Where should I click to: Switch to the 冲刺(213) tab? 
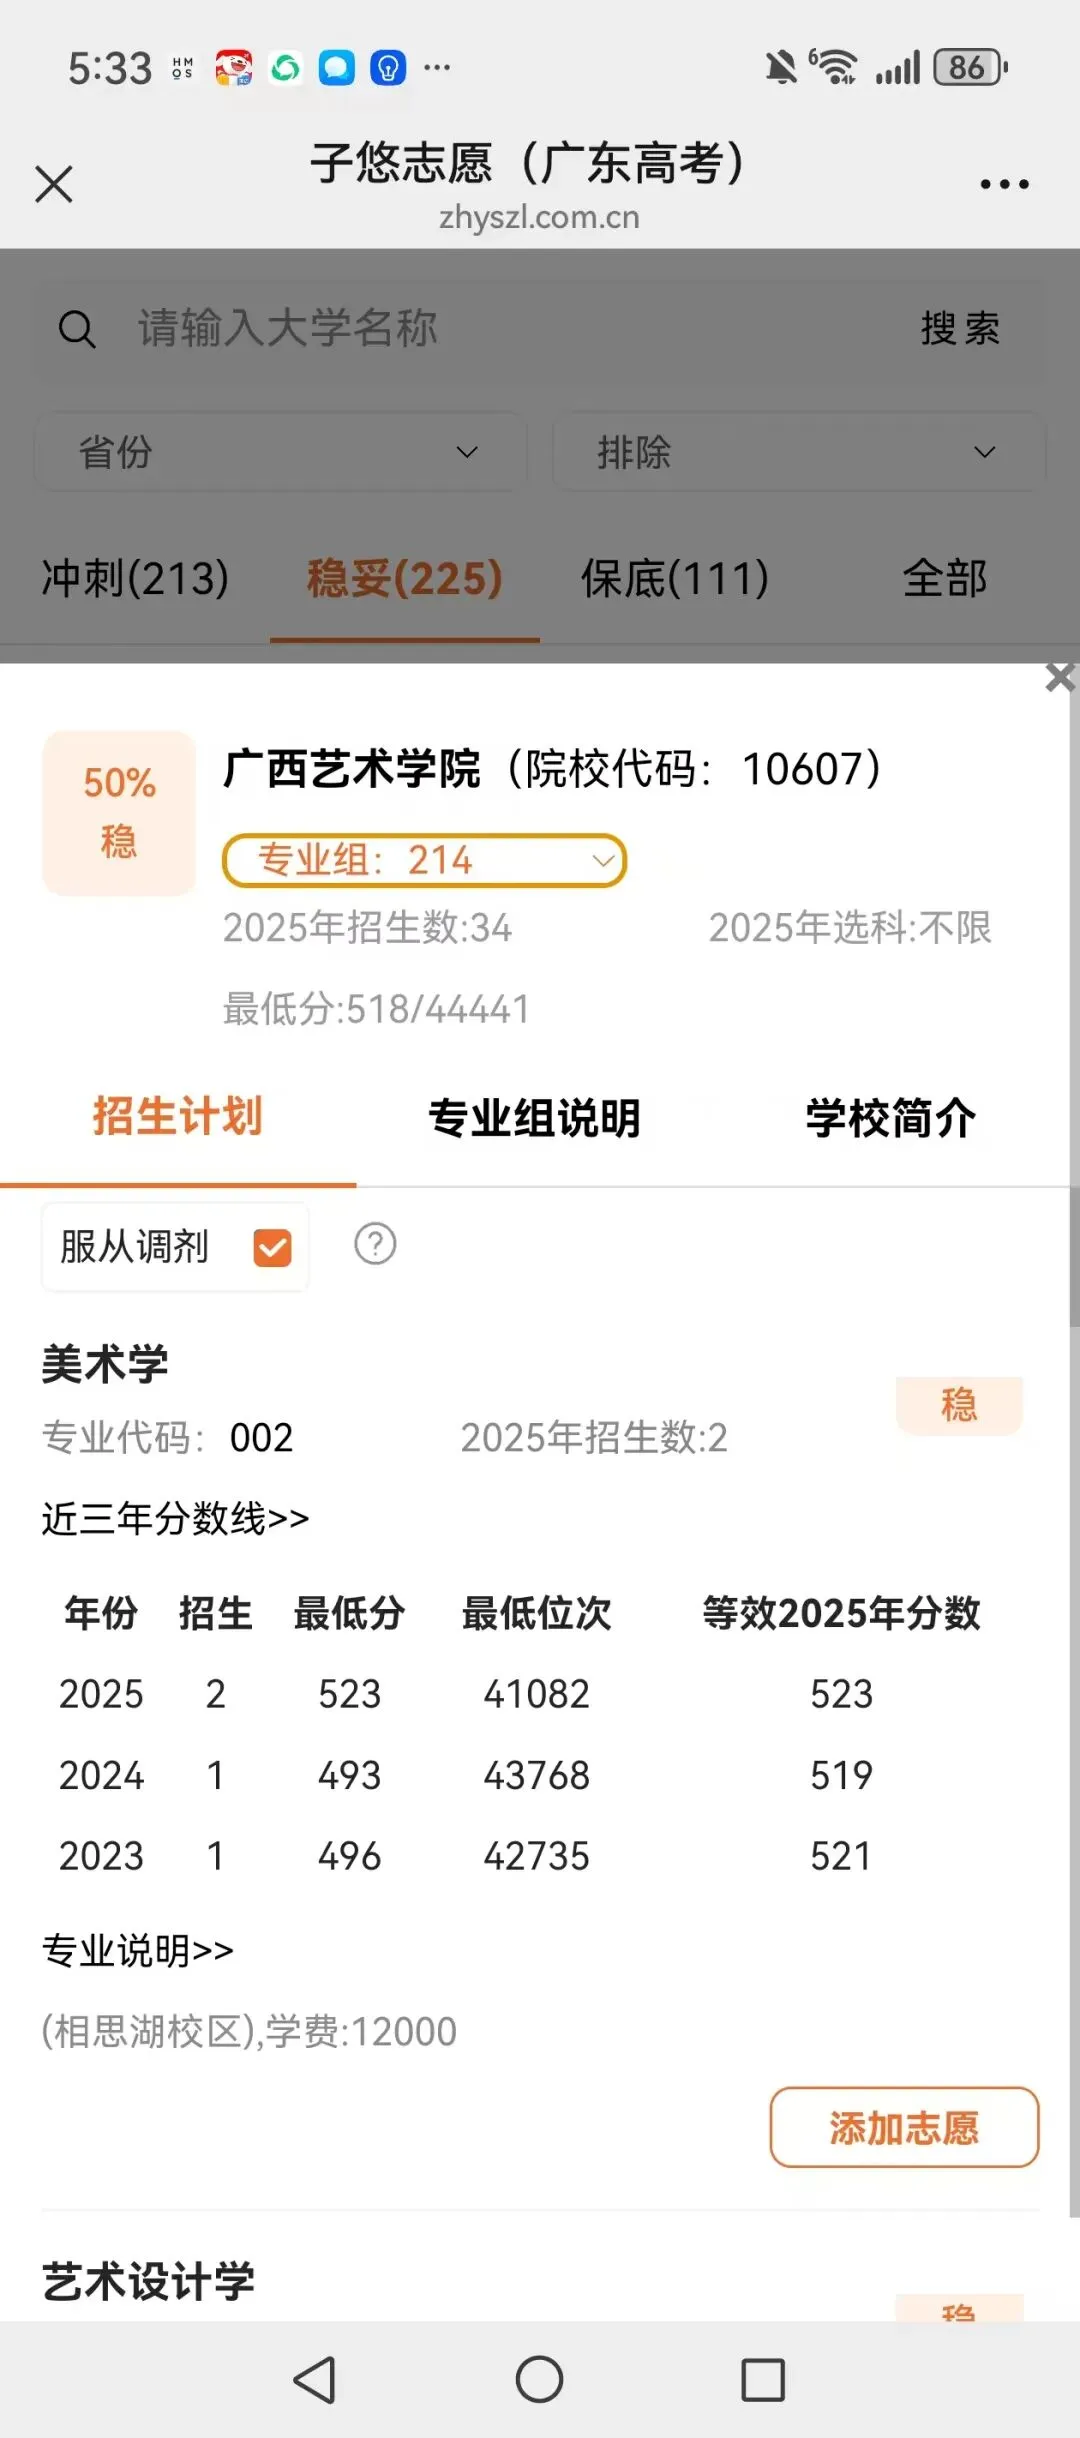135,578
